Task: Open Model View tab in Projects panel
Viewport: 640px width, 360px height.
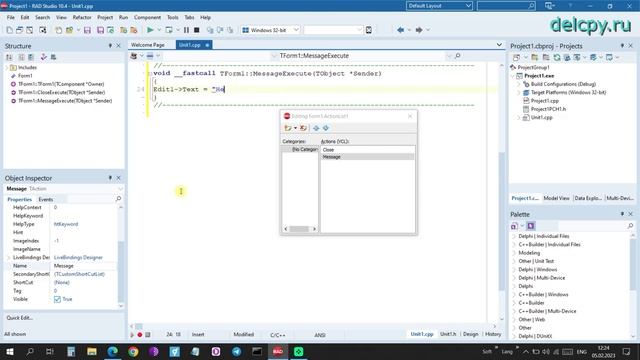Action: pyautogui.click(x=556, y=198)
